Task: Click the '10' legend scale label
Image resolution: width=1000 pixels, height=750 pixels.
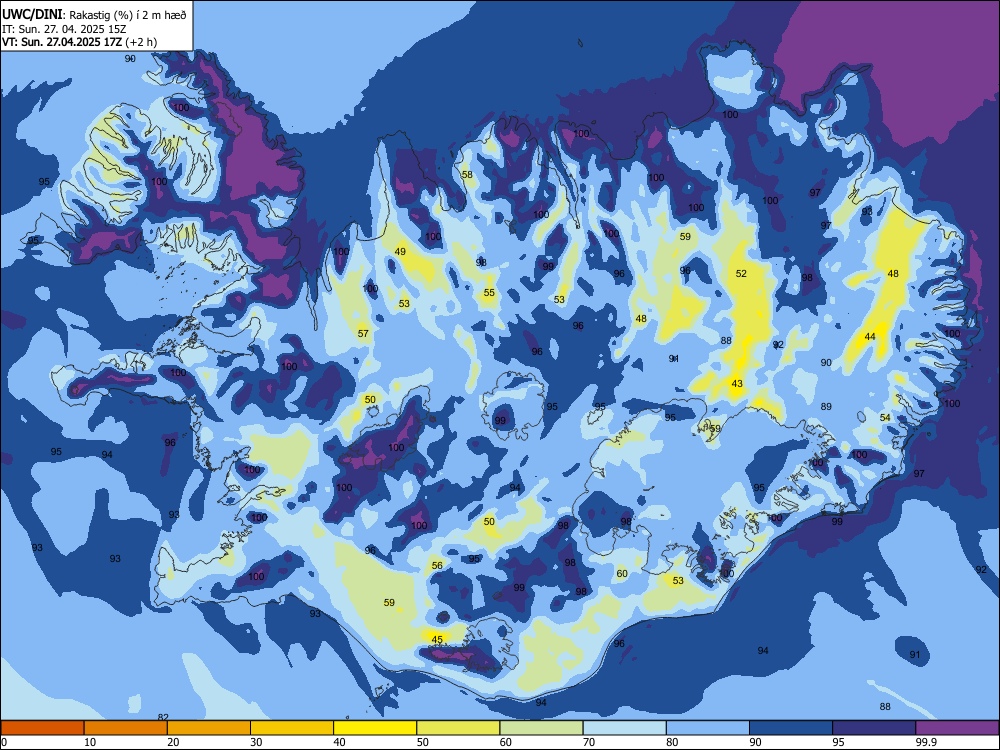Action: pos(90,742)
